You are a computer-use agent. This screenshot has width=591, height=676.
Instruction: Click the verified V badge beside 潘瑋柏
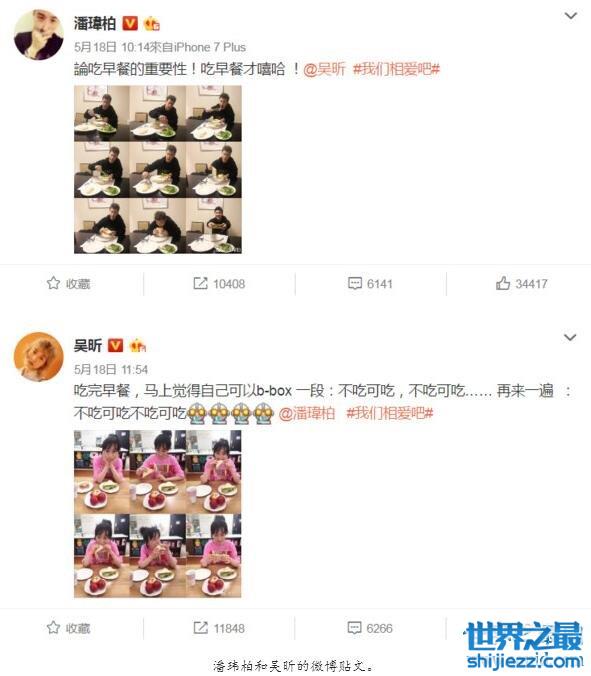(130, 23)
